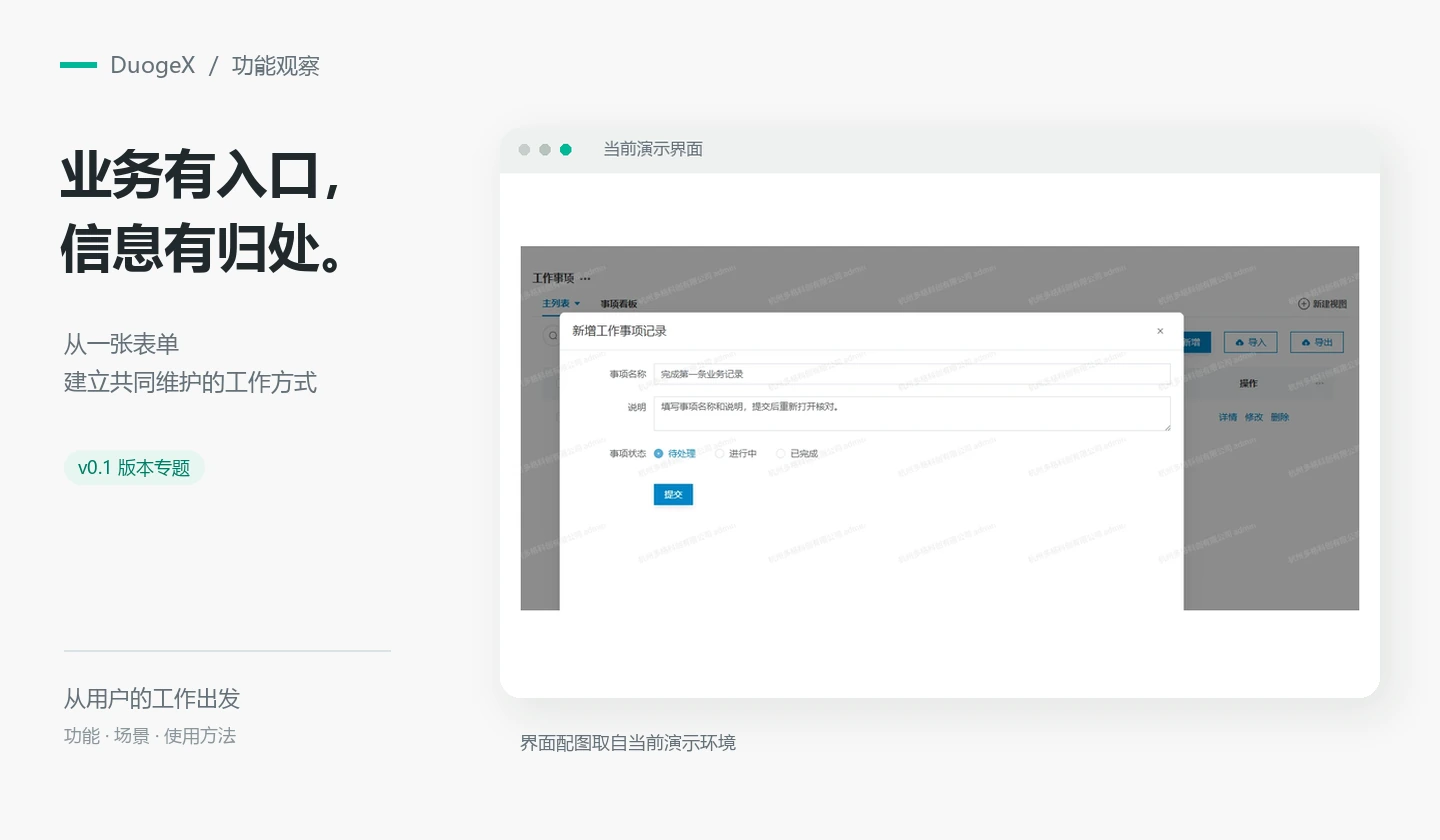
Task: Open 新建视图 with plus icon
Action: click(x=1322, y=304)
